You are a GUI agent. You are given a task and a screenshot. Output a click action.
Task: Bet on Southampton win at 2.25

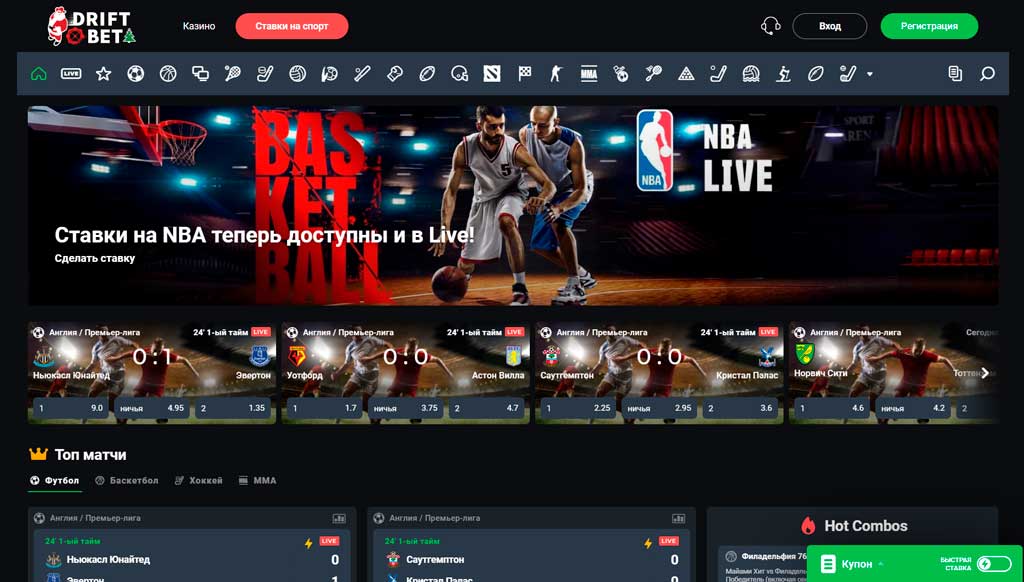(579, 408)
